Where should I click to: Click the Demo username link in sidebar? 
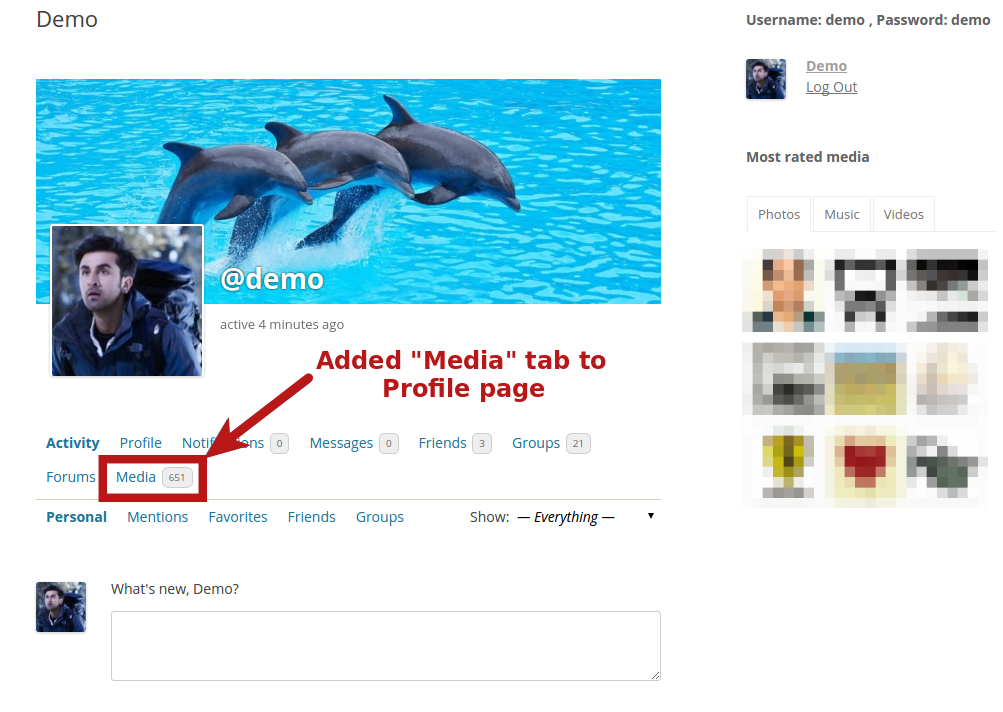(x=826, y=66)
